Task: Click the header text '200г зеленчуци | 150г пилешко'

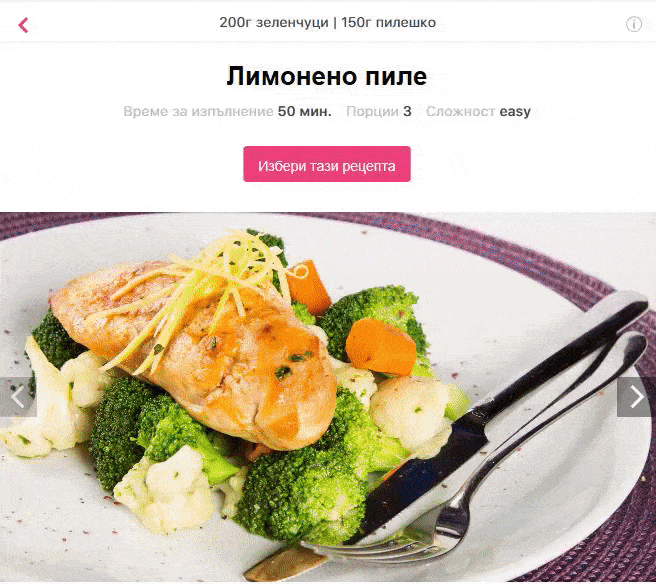Action: [x=328, y=22]
